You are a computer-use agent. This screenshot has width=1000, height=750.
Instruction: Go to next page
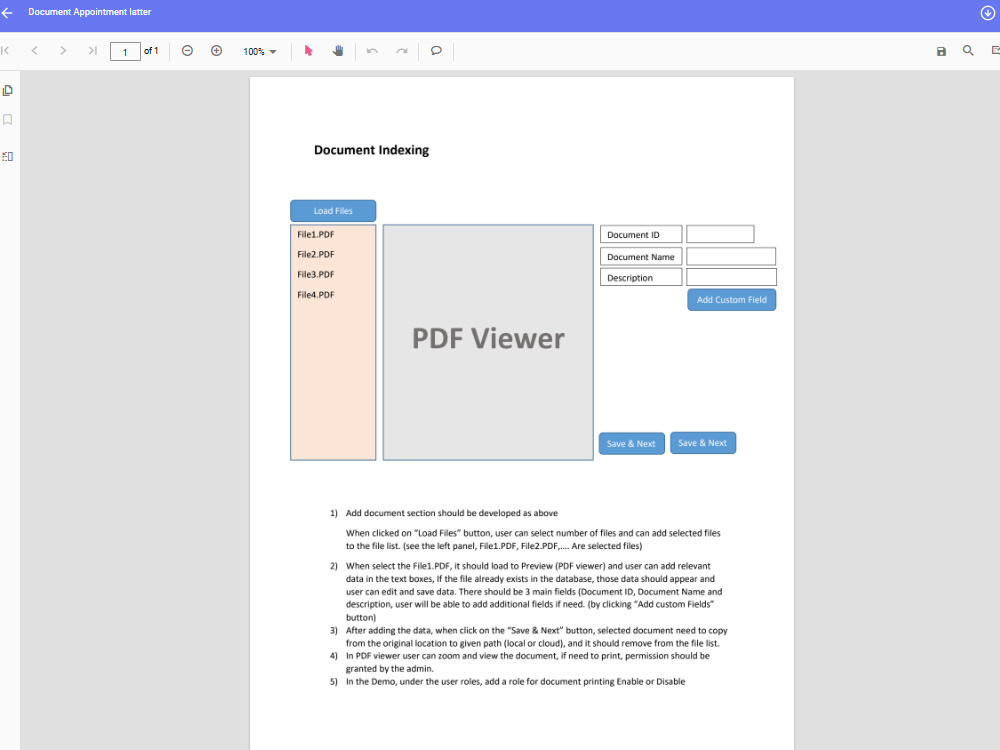(63, 50)
